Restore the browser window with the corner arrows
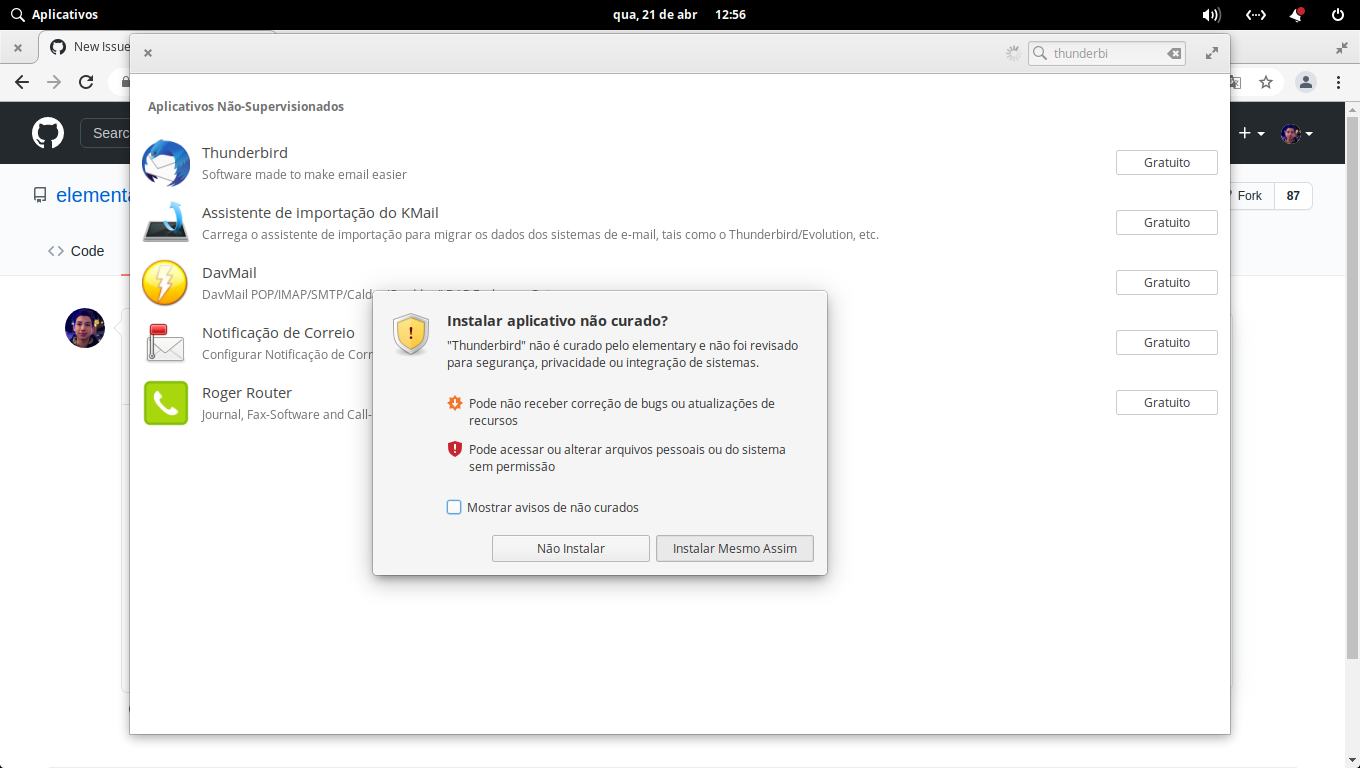The width and height of the screenshot is (1360, 768). [1342, 47]
